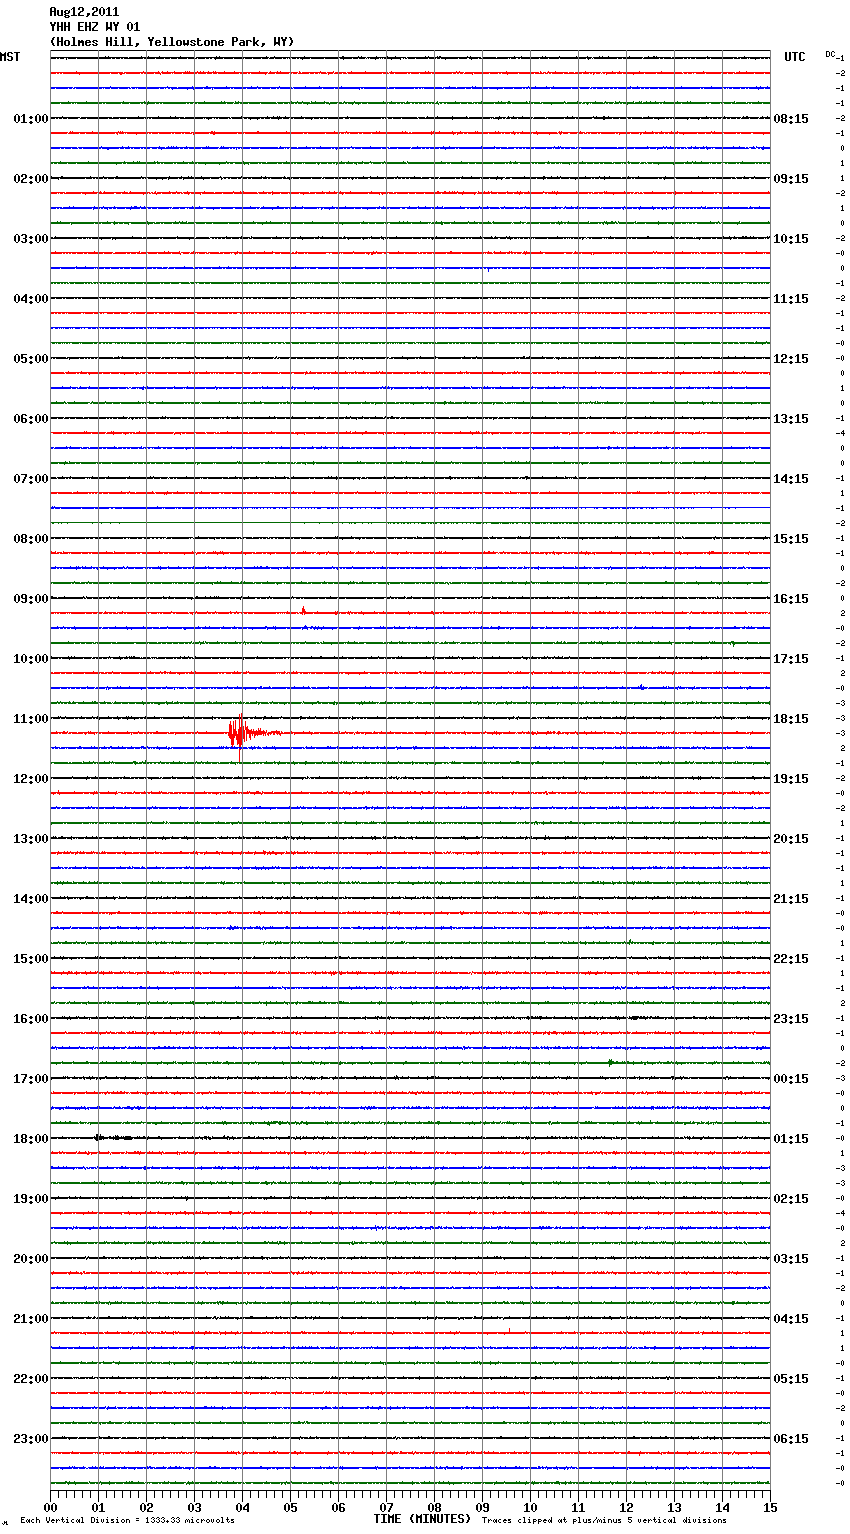This screenshot has width=850, height=1534.
Task: Click the date text "Aug12,2011"
Action: click(x=84, y=12)
